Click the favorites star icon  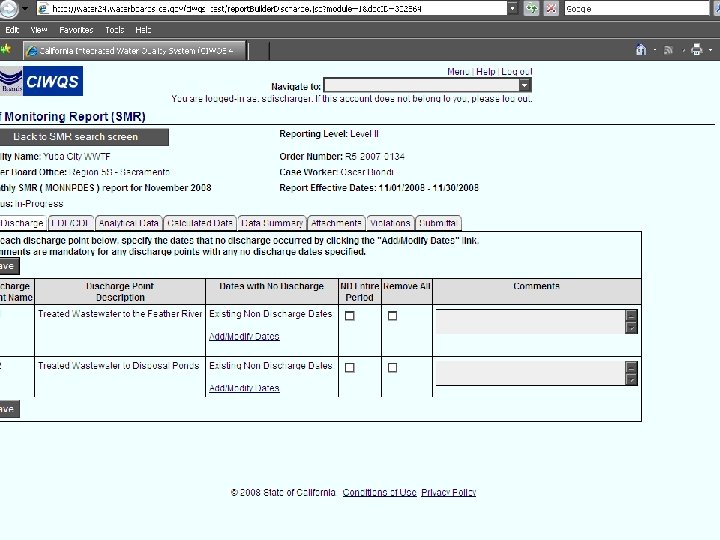tap(5, 49)
